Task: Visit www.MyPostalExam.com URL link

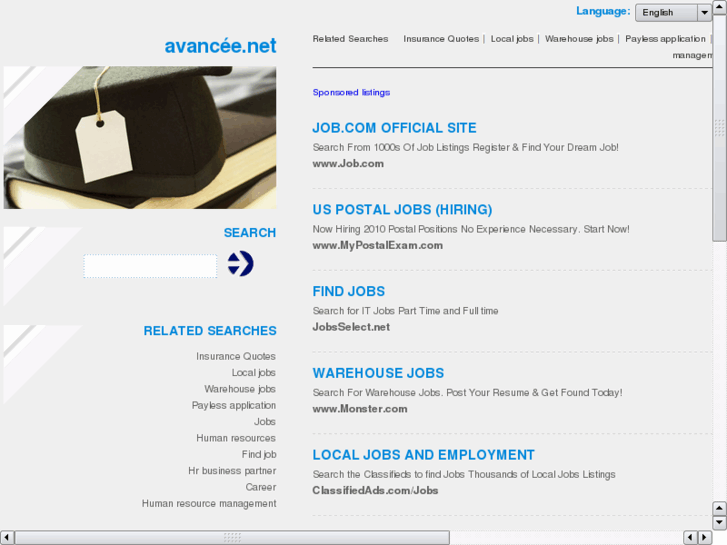Action: (x=377, y=245)
